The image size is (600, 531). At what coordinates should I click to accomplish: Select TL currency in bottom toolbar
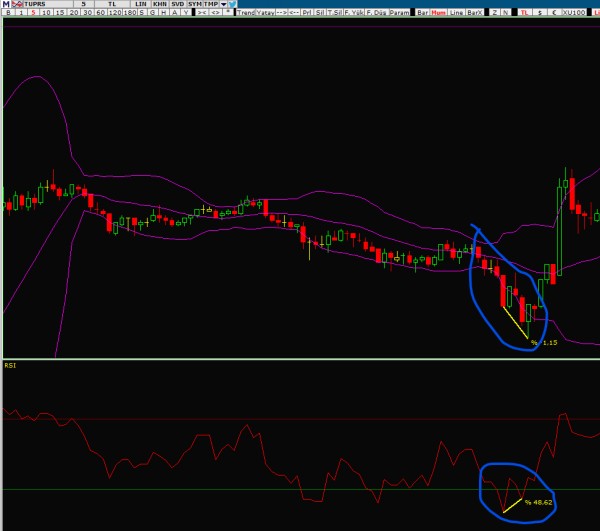point(524,13)
